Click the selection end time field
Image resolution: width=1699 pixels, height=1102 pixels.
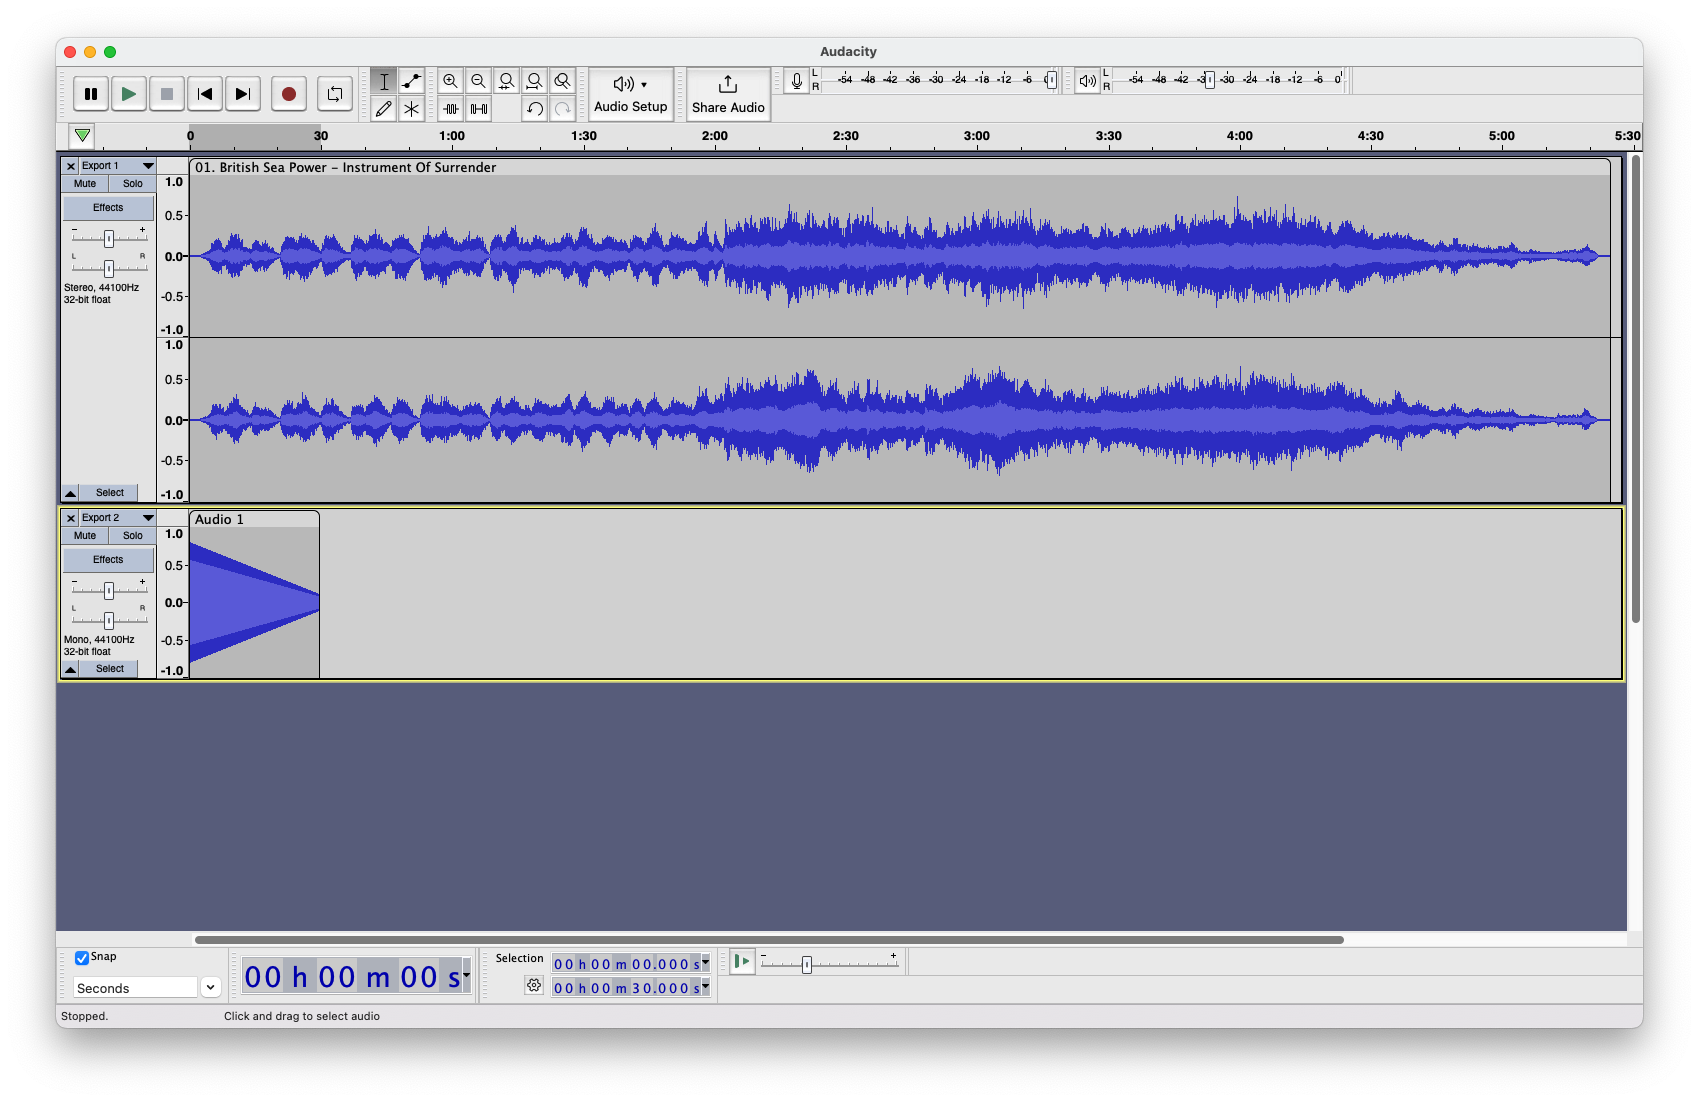[625, 988]
